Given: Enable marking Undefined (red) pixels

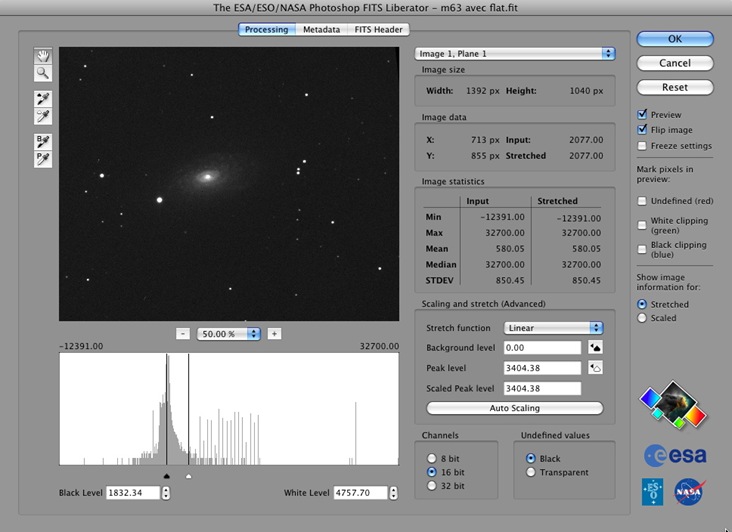Looking at the screenshot, I should [x=642, y=201].
